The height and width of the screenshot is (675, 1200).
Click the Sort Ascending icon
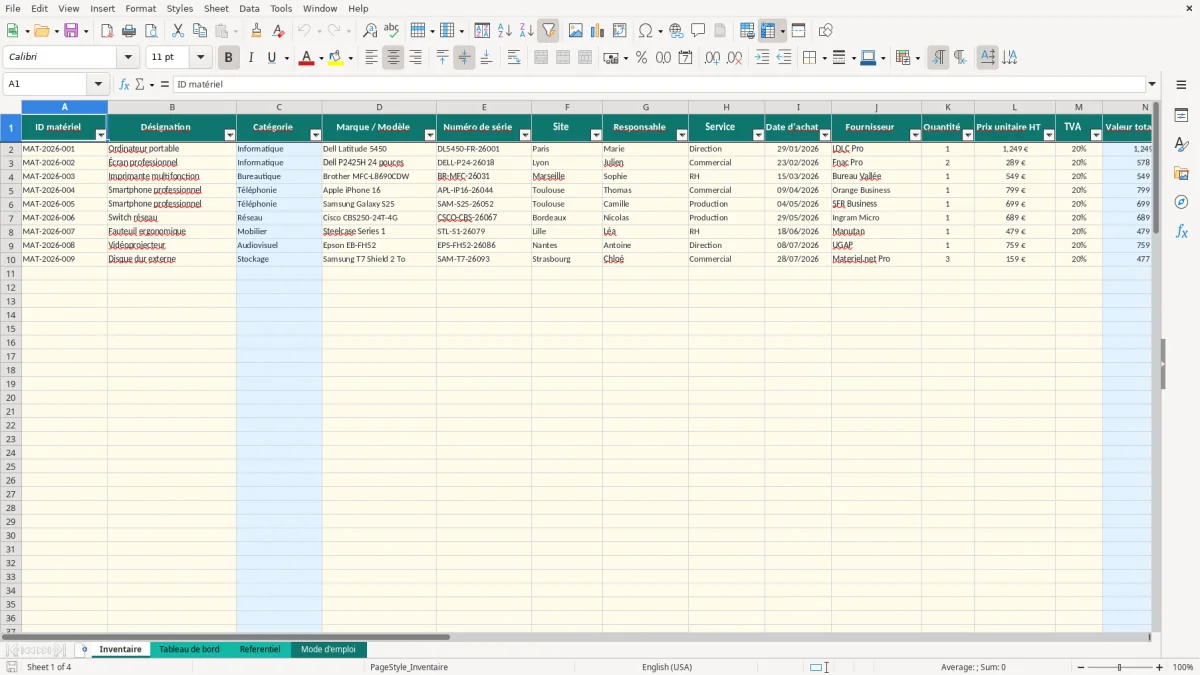pyautogui.click(x=505, y=31)
